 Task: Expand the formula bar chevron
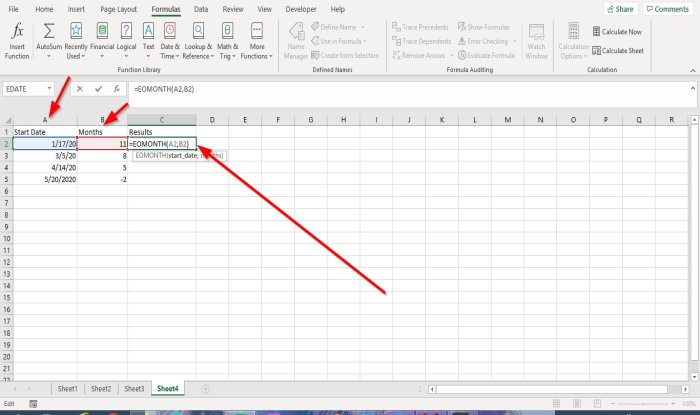(x=692, y=88)
